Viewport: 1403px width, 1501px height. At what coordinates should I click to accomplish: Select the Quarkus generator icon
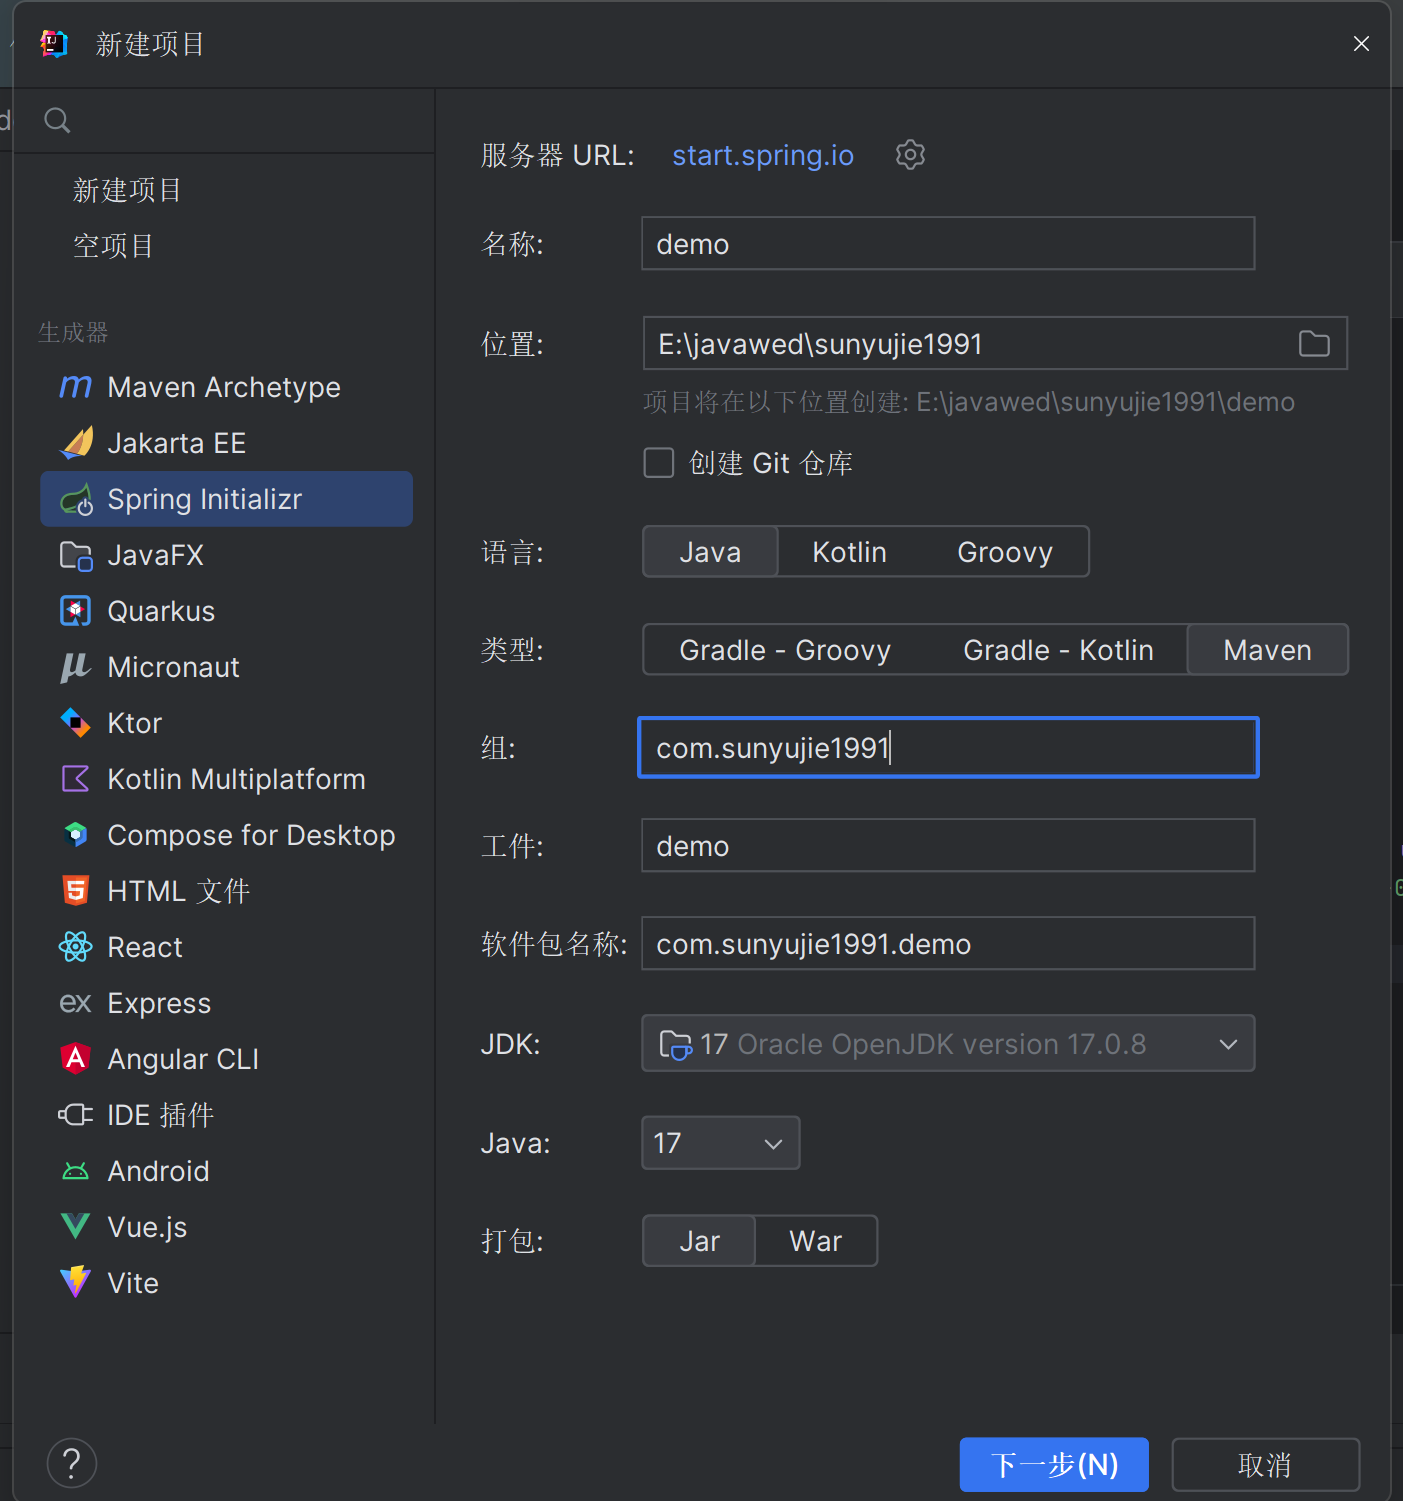(x=76, y=611)
